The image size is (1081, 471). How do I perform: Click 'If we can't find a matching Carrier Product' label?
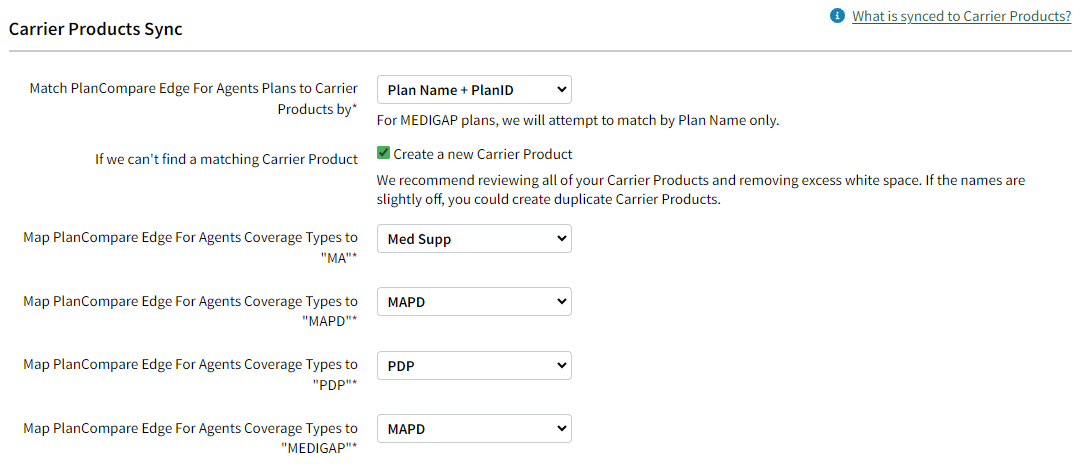click(x=226, y=159)
